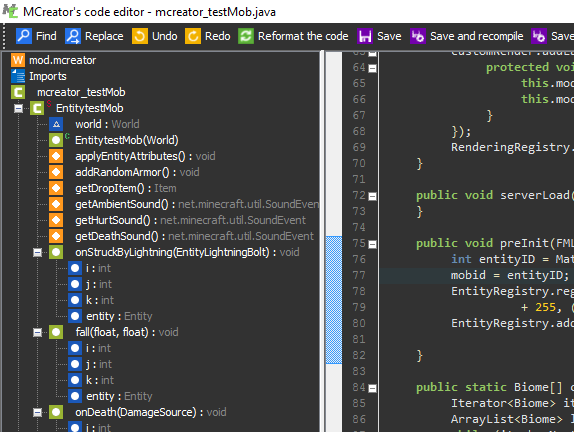Click the getDropItem method diamond icon

click(56, 188)
